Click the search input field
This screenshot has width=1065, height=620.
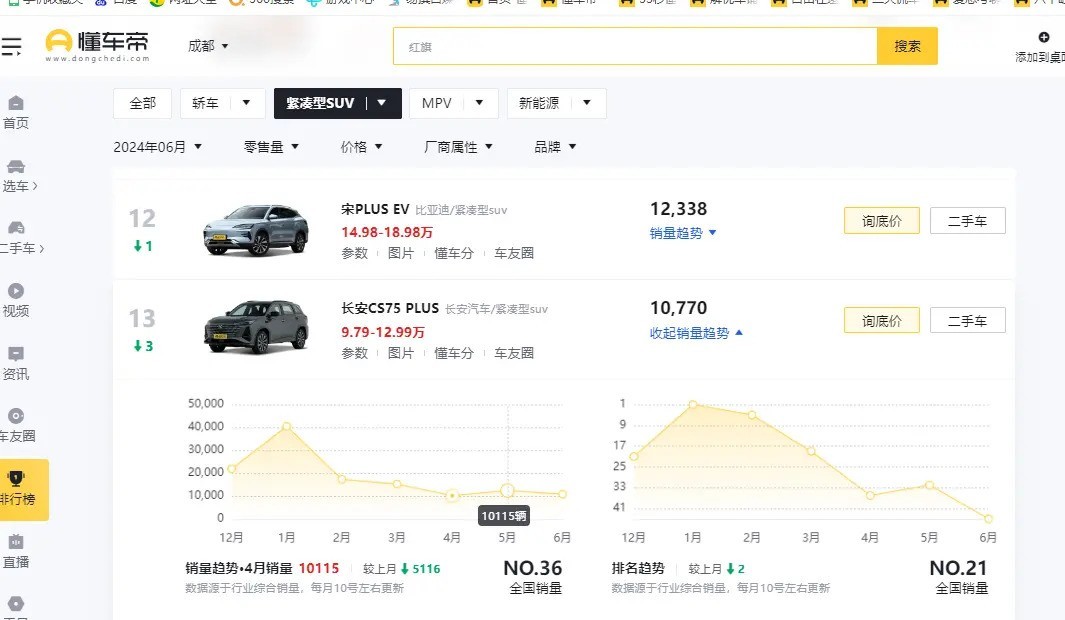635,46
